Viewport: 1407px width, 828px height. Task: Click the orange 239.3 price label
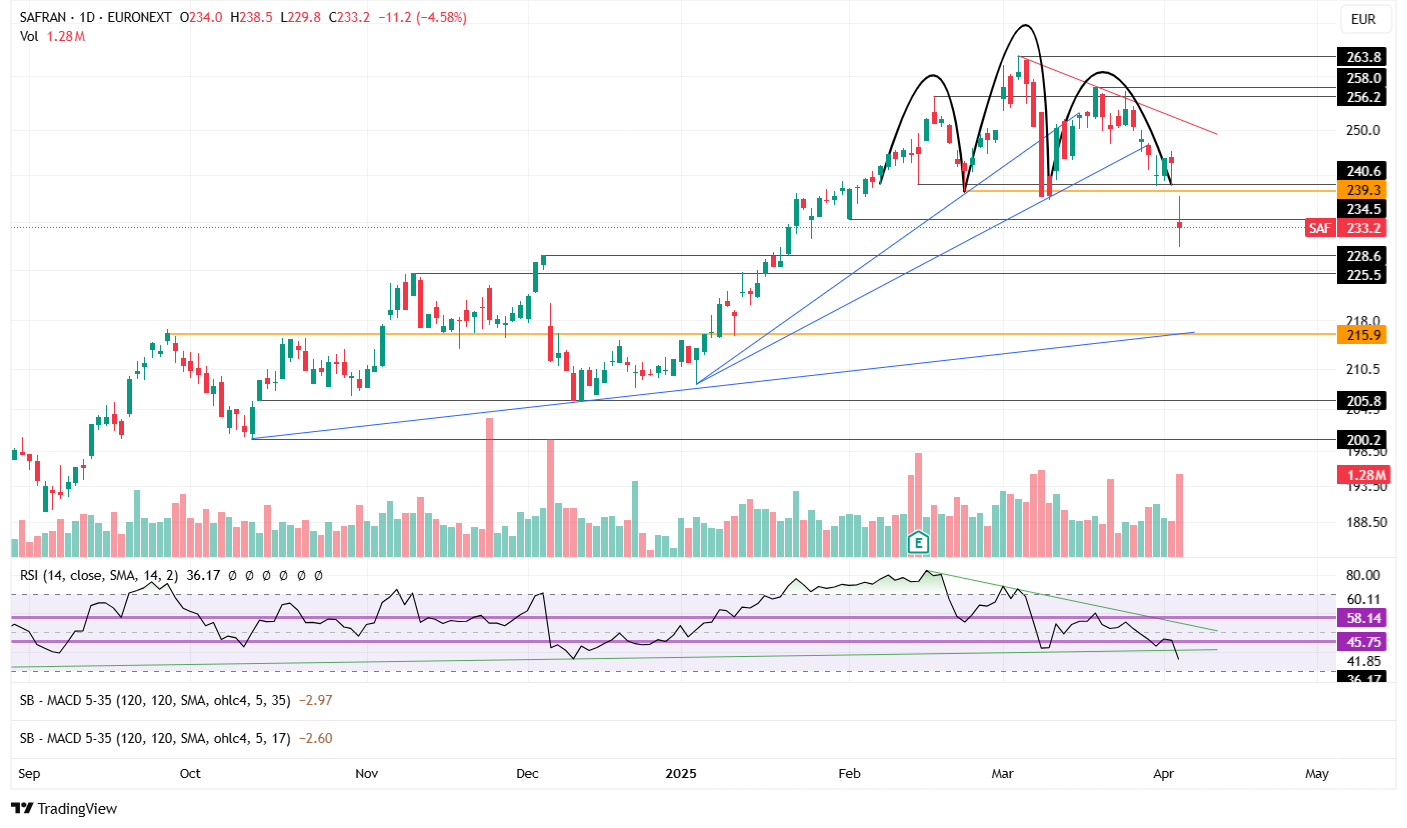click(x=1364, y=190)
